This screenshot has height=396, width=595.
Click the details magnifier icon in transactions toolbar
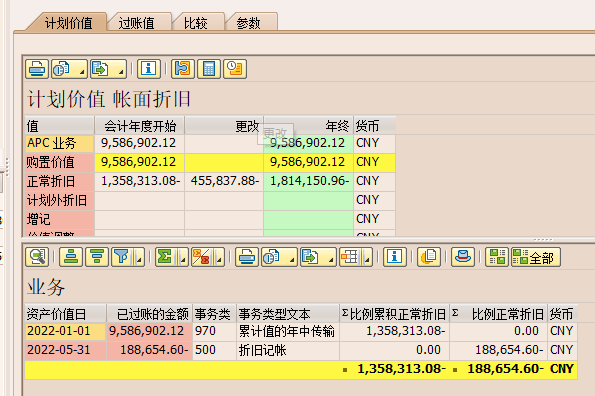(37, 257)
